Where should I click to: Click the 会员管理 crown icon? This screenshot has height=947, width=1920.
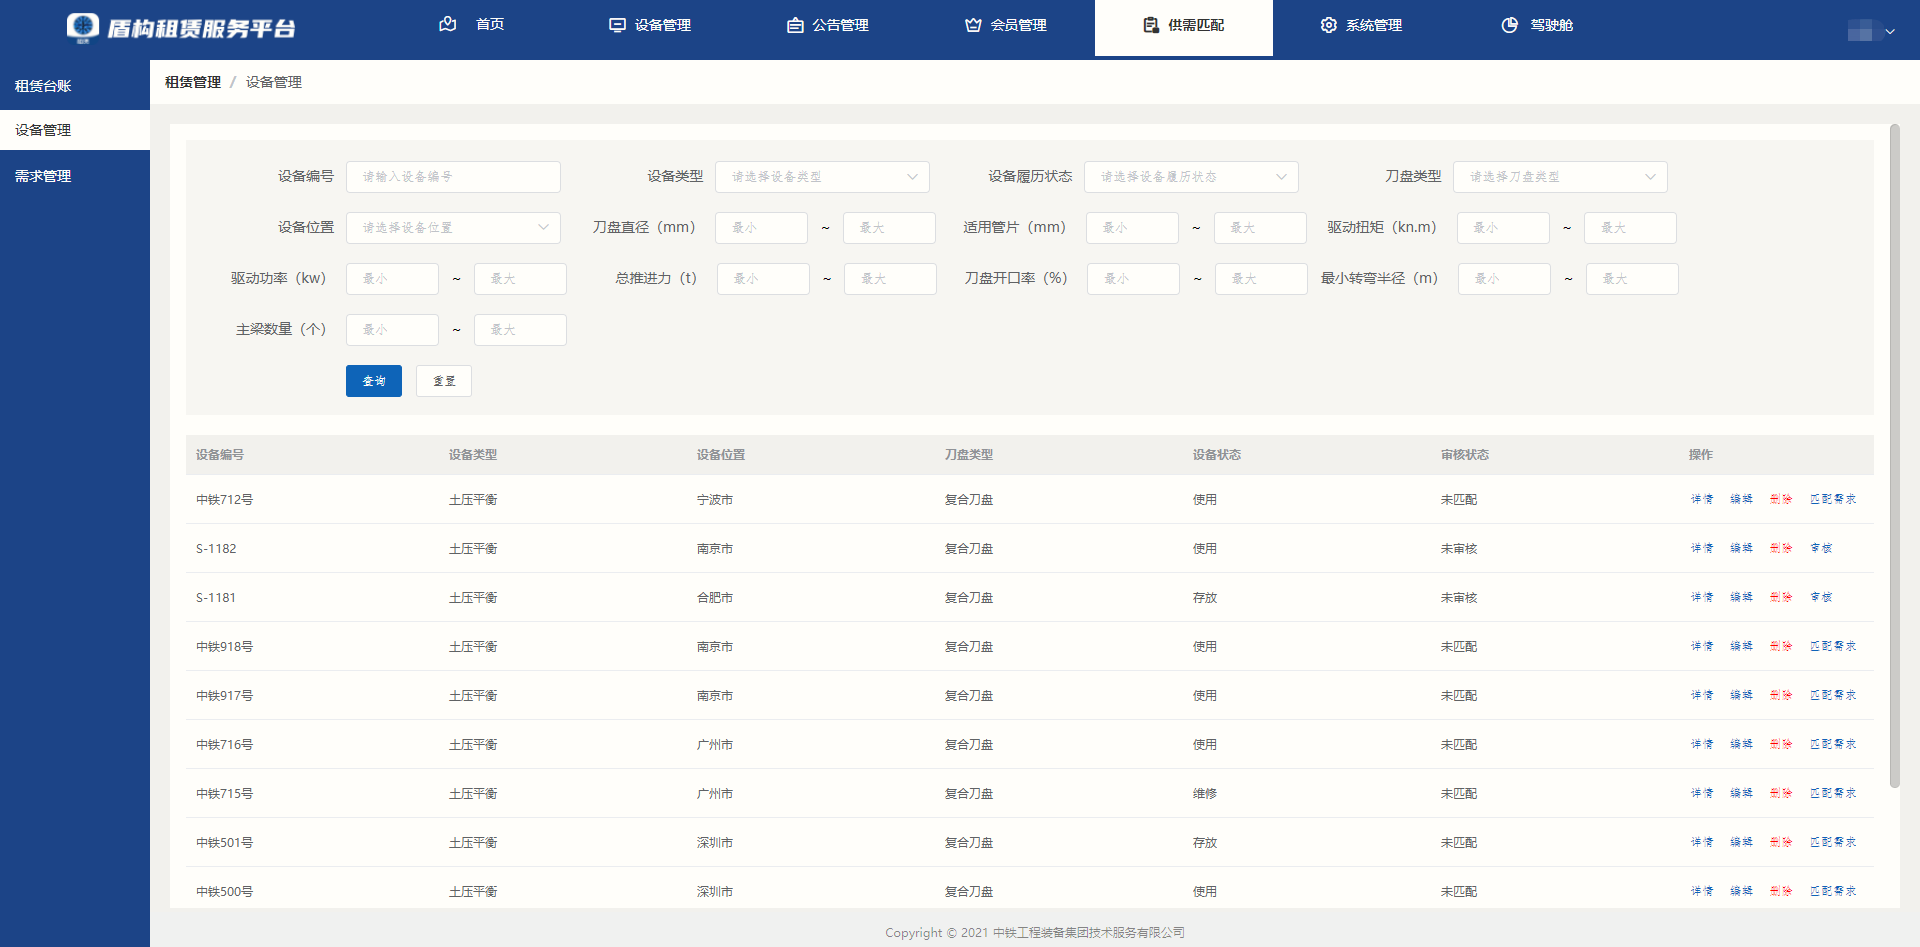[x=973, y=25]
